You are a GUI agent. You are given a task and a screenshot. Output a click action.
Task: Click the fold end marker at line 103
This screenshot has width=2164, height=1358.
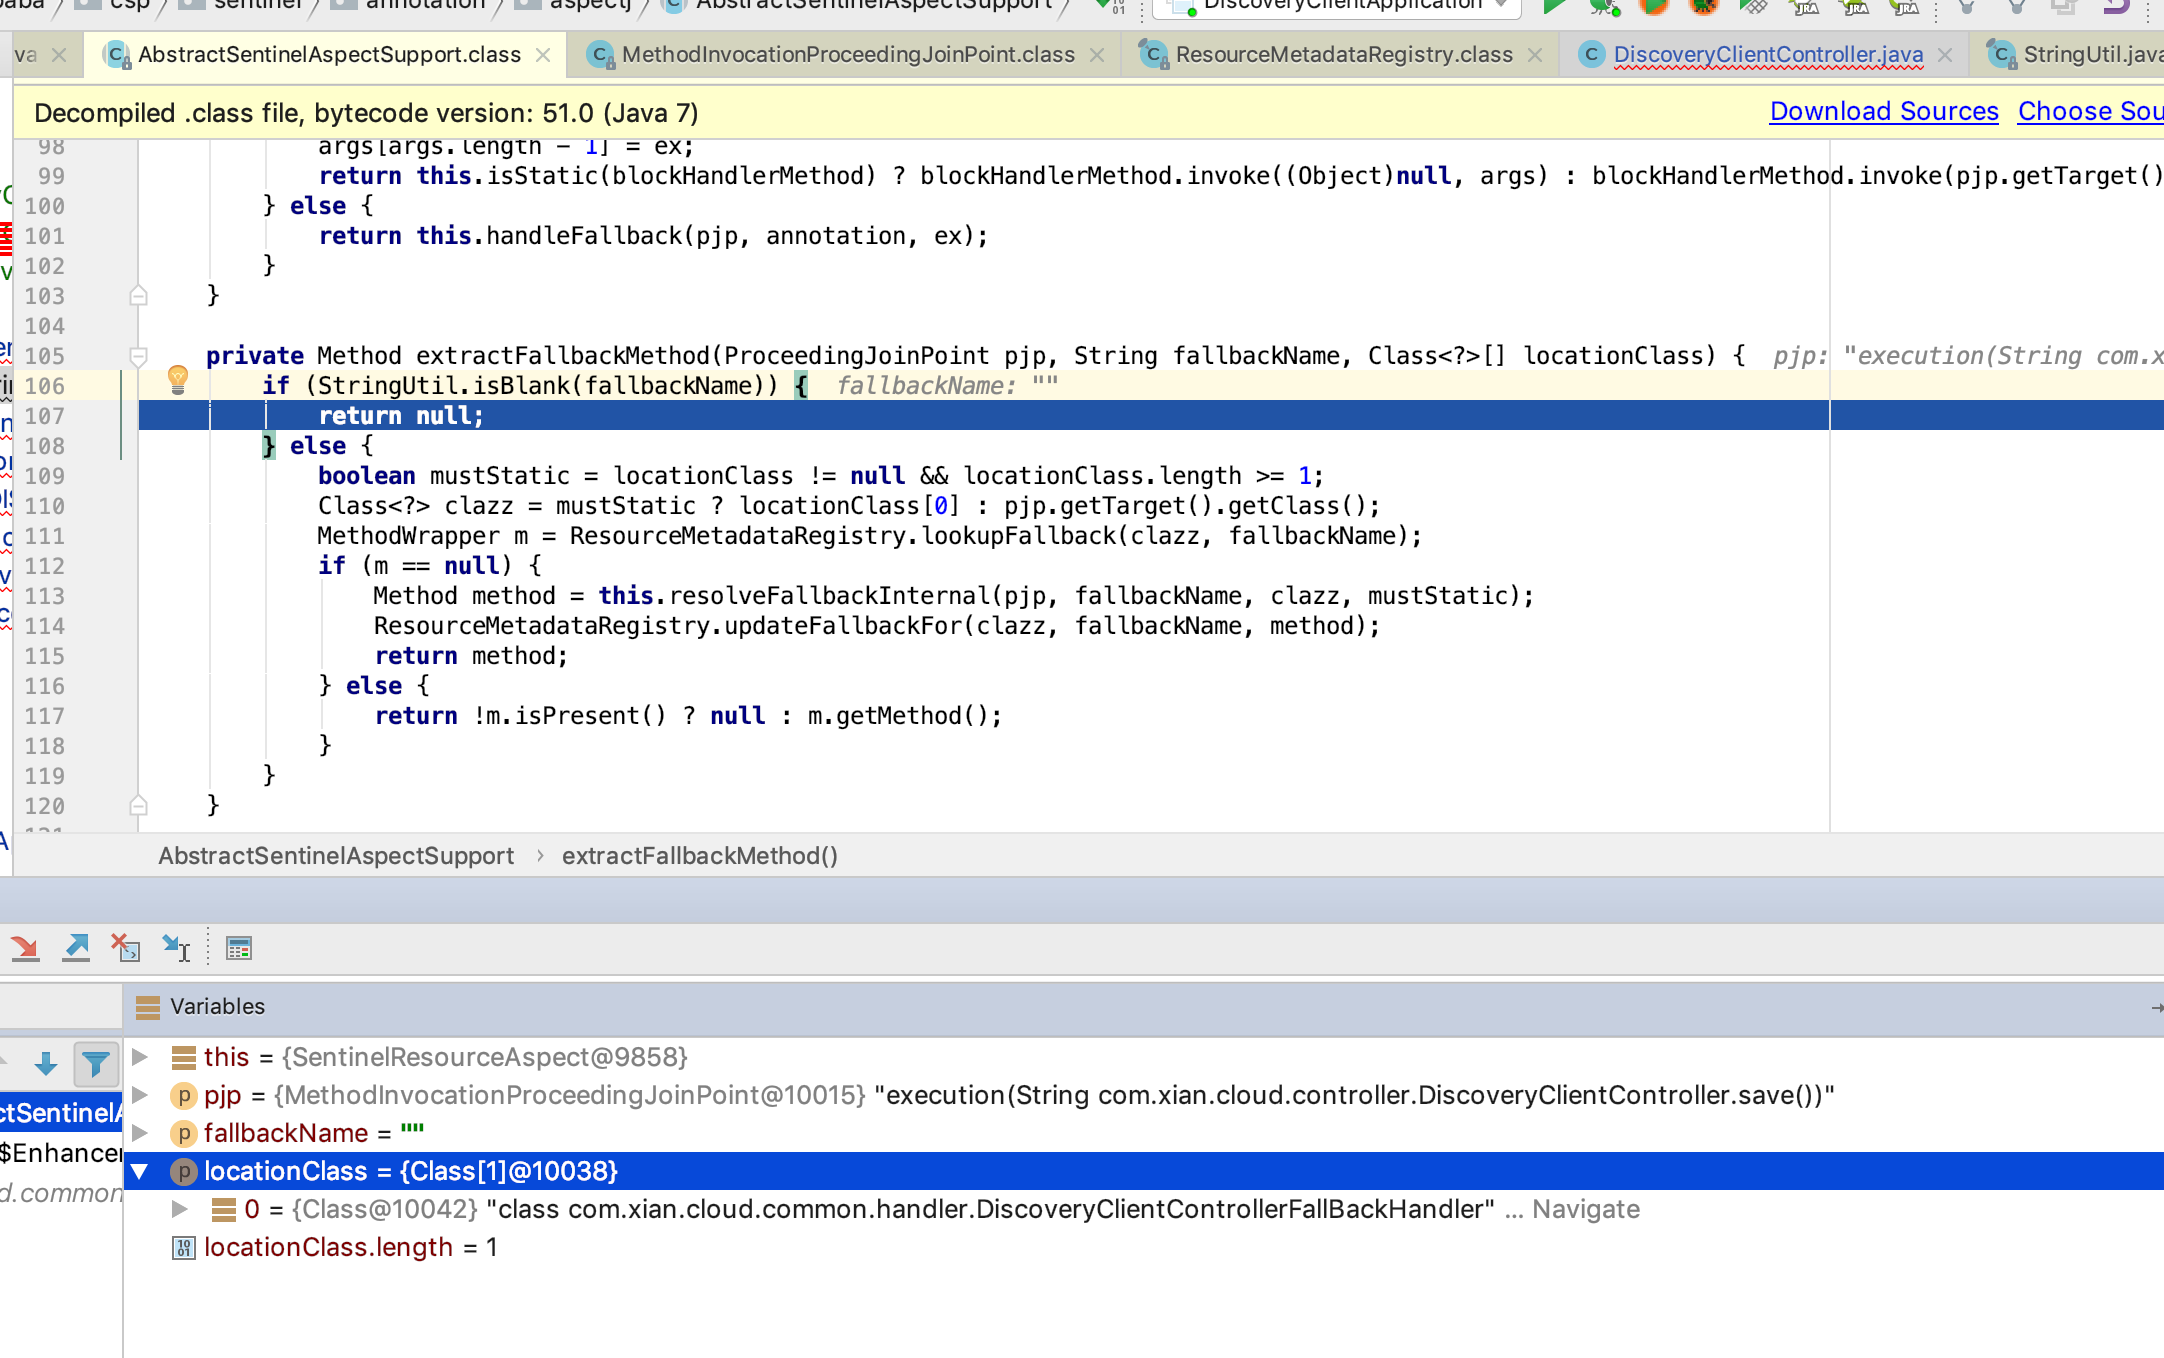pos(139,295)
